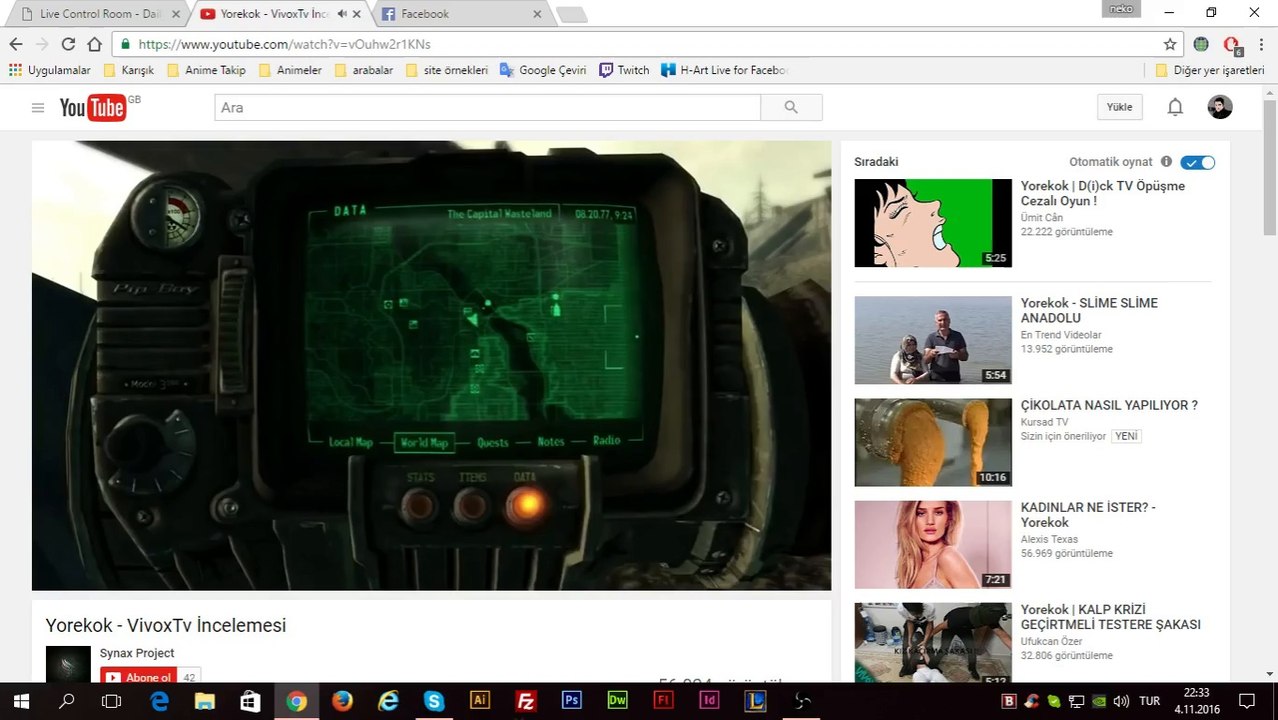Open the Google Çeviri bookmark
The image size is (1278, 720).
pyautogui.click(x=543, y=70)
